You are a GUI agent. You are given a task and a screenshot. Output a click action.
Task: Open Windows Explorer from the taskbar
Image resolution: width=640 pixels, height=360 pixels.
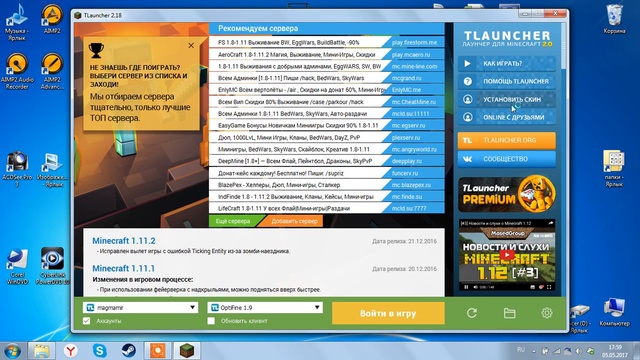[42, 351]
